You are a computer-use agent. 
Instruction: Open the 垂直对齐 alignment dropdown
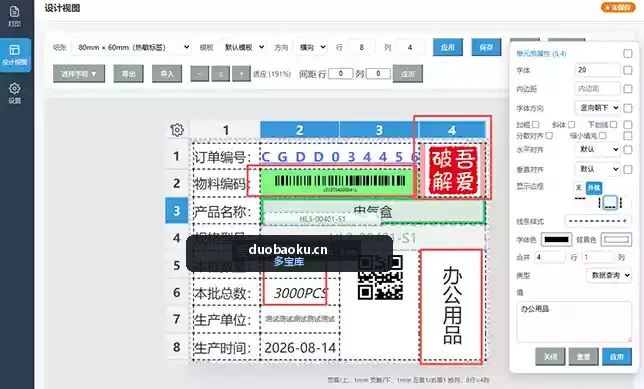point(598,169)
